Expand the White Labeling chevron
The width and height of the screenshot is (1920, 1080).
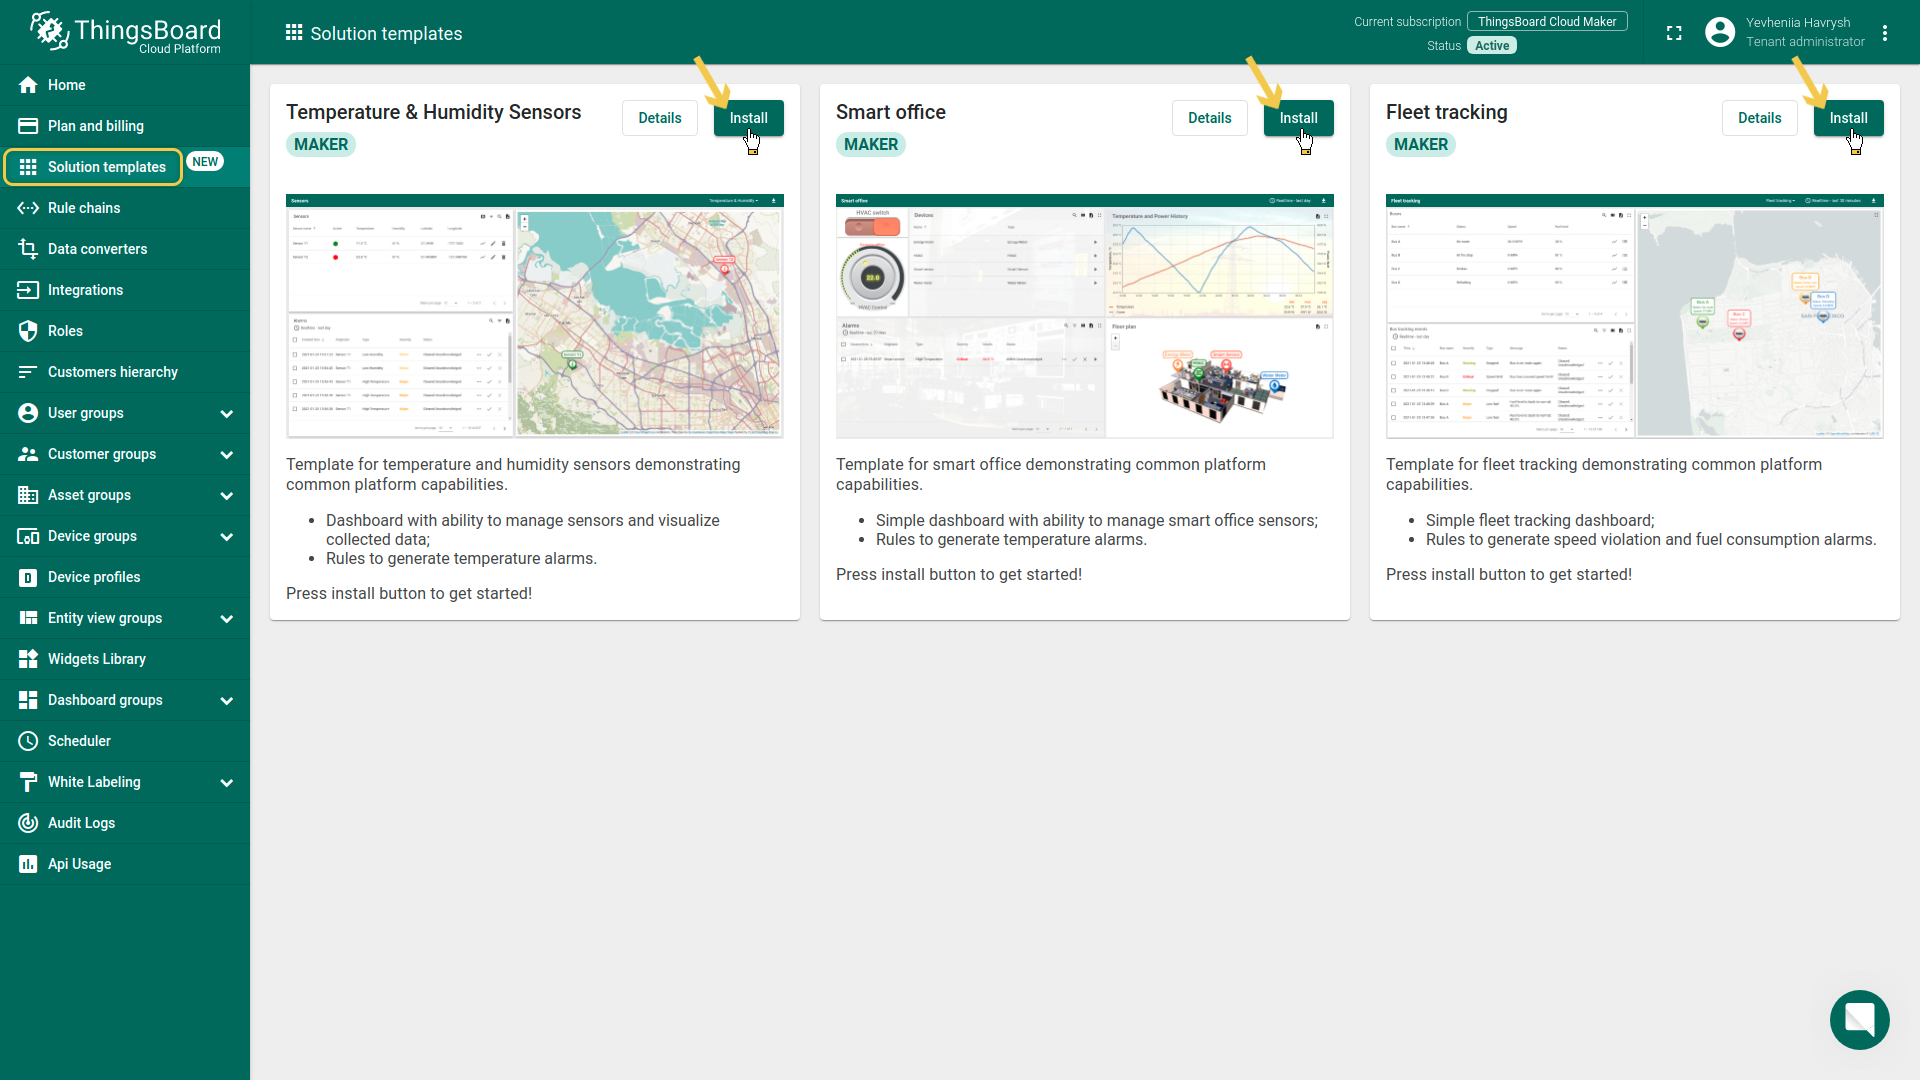pyautogui.click(x=227, y=783)
